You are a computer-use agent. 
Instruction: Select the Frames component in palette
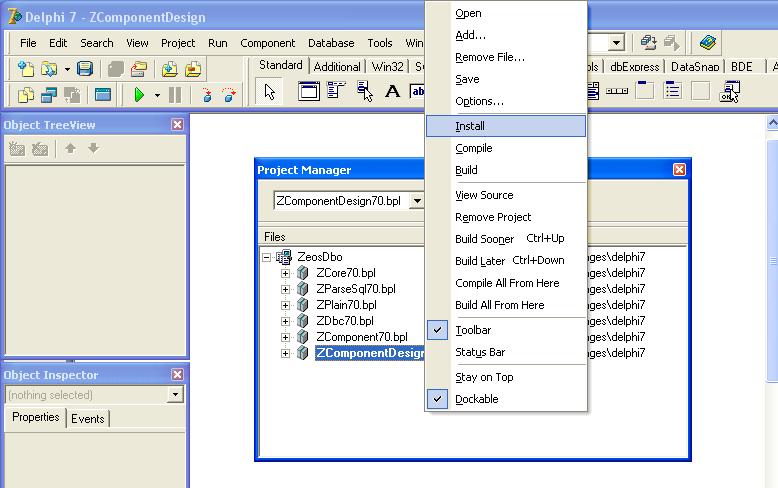pyautogui.click(x=309, y=92)
